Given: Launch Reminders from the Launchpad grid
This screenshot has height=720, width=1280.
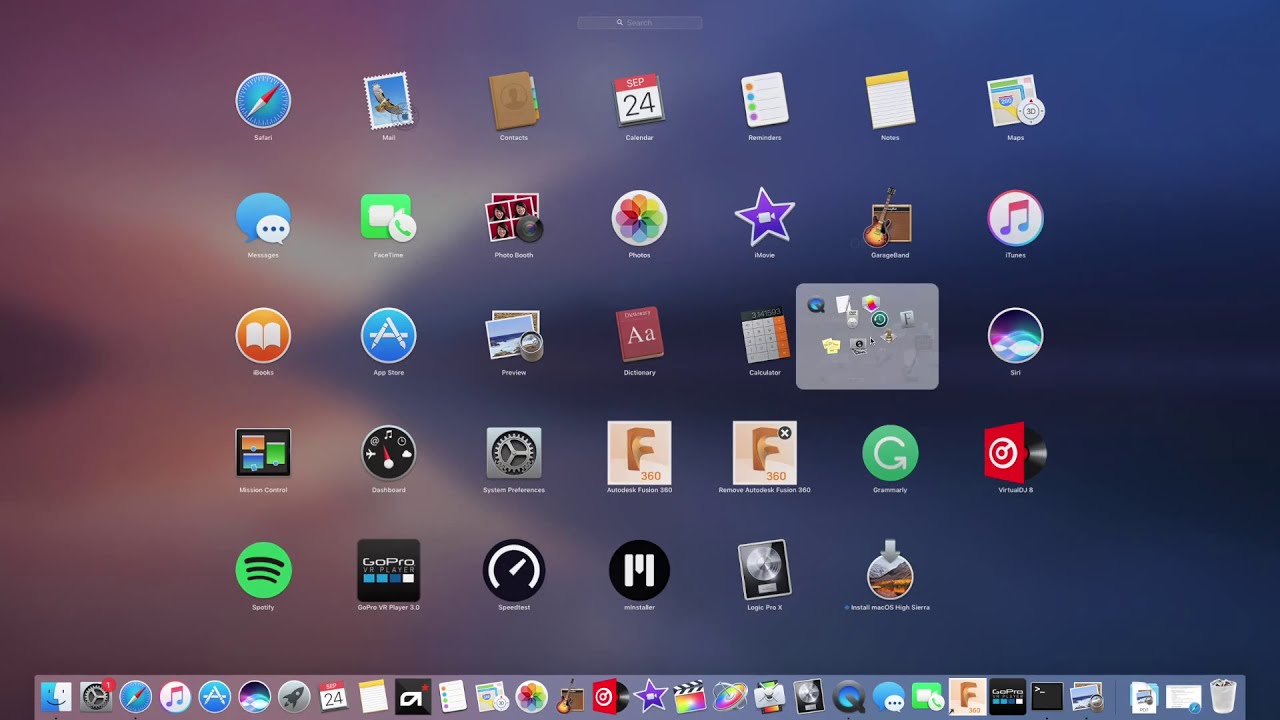Looking at the screenshot, I should pyautogui.click(x=765, y=100).
